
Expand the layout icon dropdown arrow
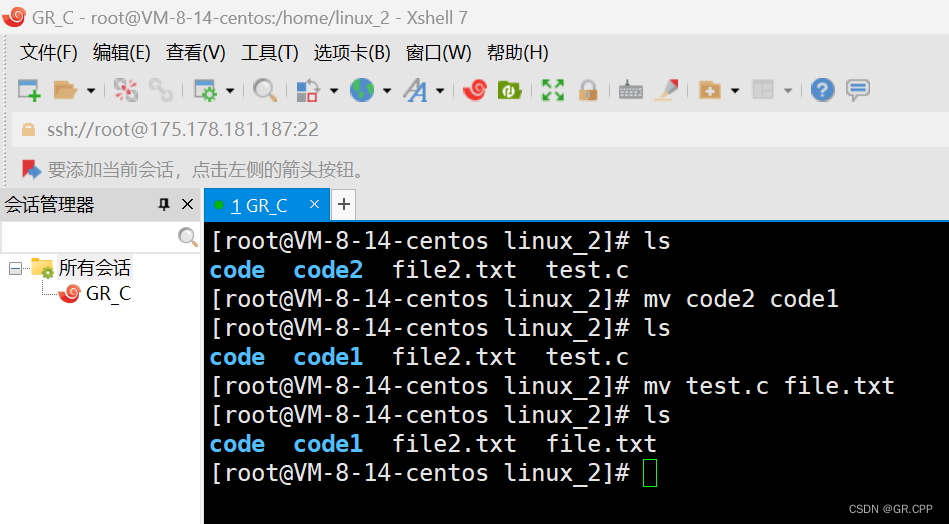coord(787,91)
